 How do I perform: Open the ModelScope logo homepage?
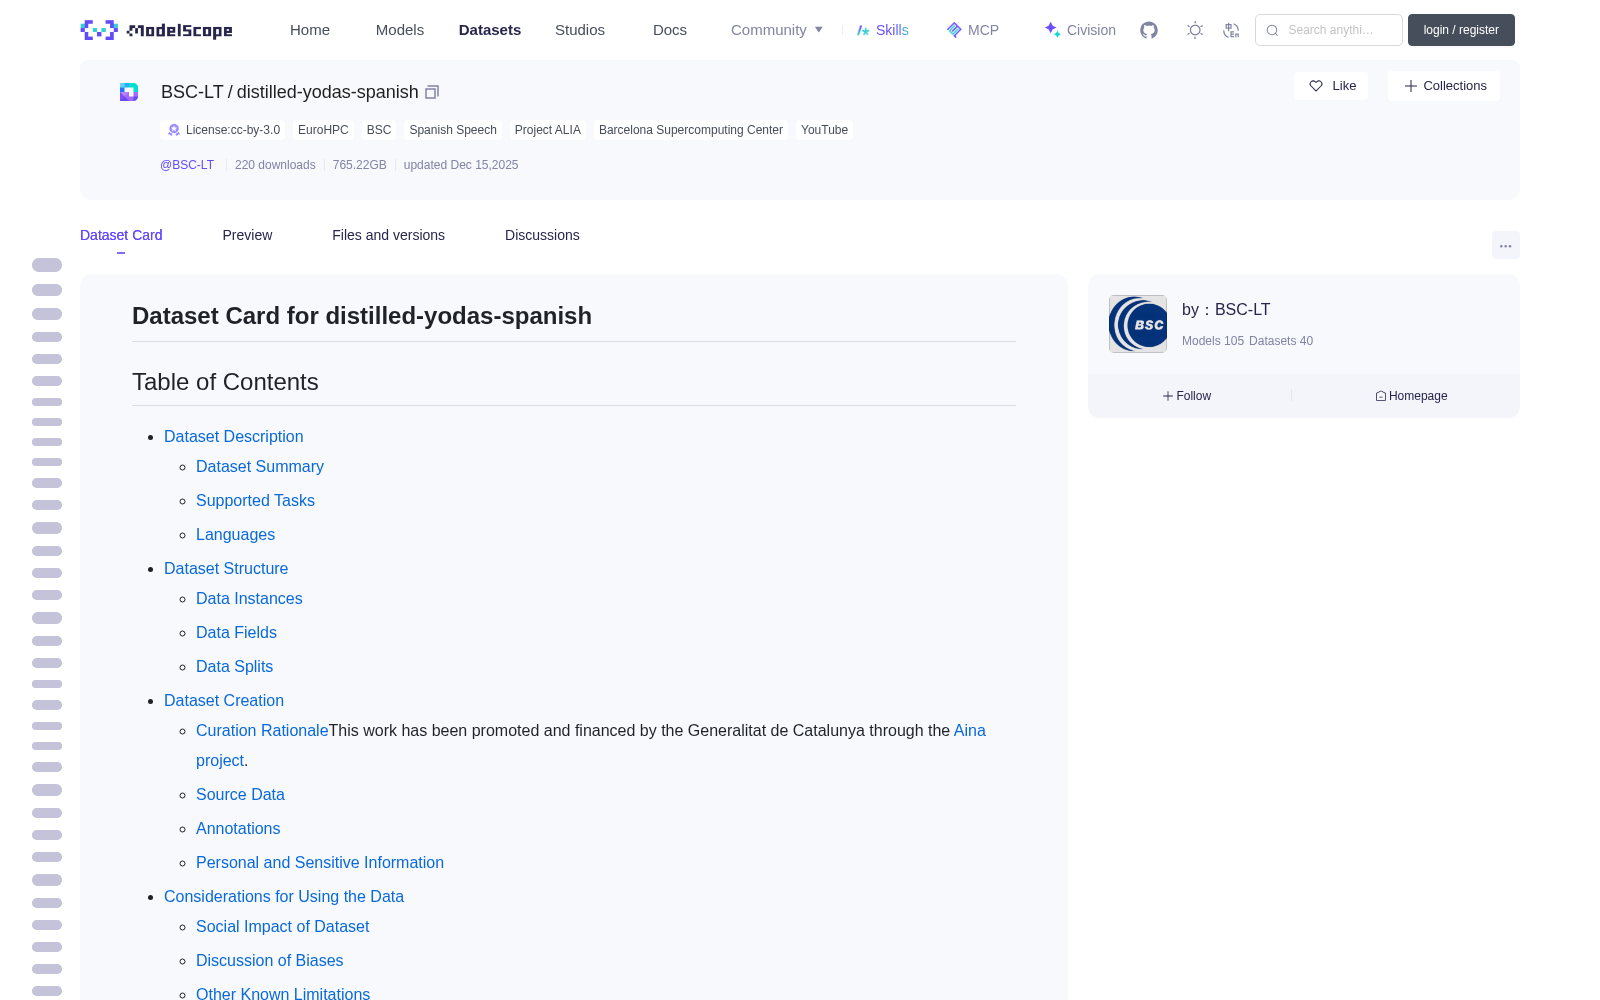point(156,30)
